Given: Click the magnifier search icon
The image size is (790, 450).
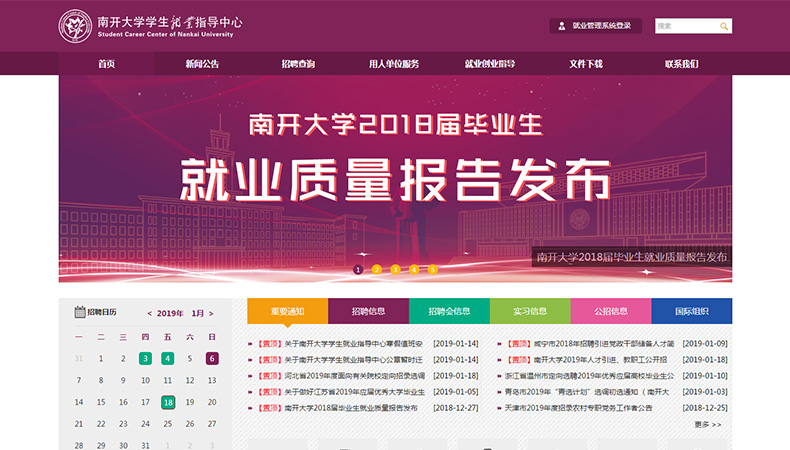Looking at the screenshot, I should click(x=724, y=26).
